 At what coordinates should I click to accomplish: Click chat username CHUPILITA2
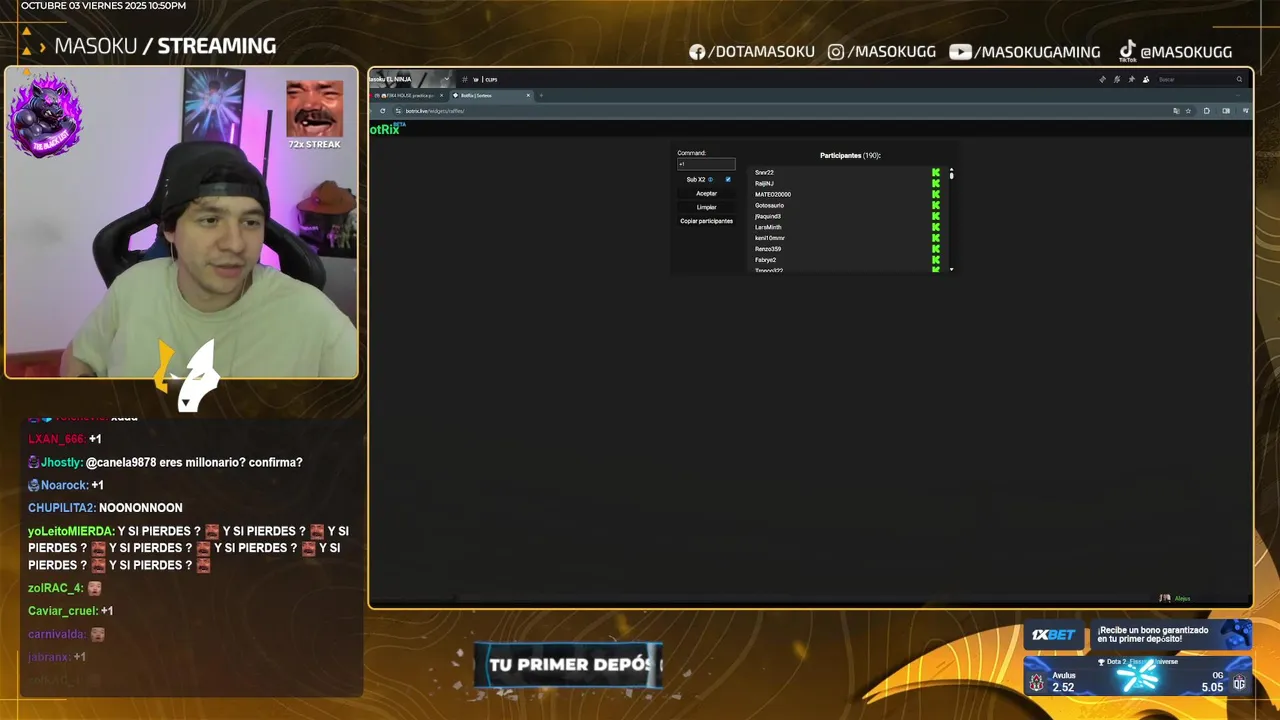pyautogui.click(x=61, y=508)
